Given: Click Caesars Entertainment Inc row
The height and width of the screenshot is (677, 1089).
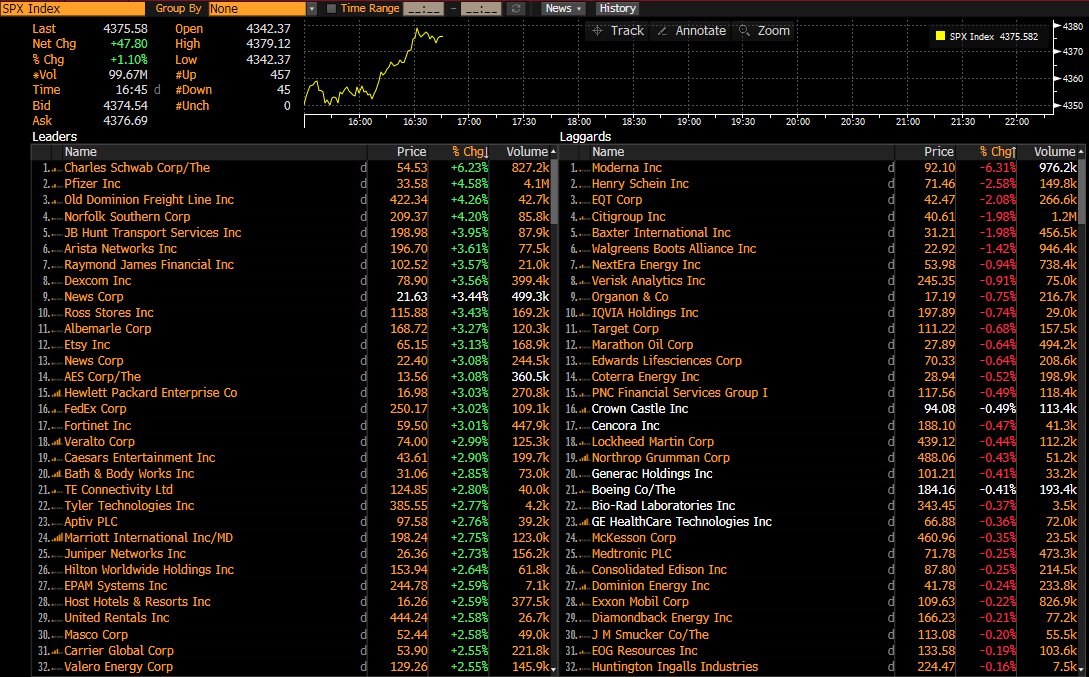Looking at the screenshot, I should point(140,458).
